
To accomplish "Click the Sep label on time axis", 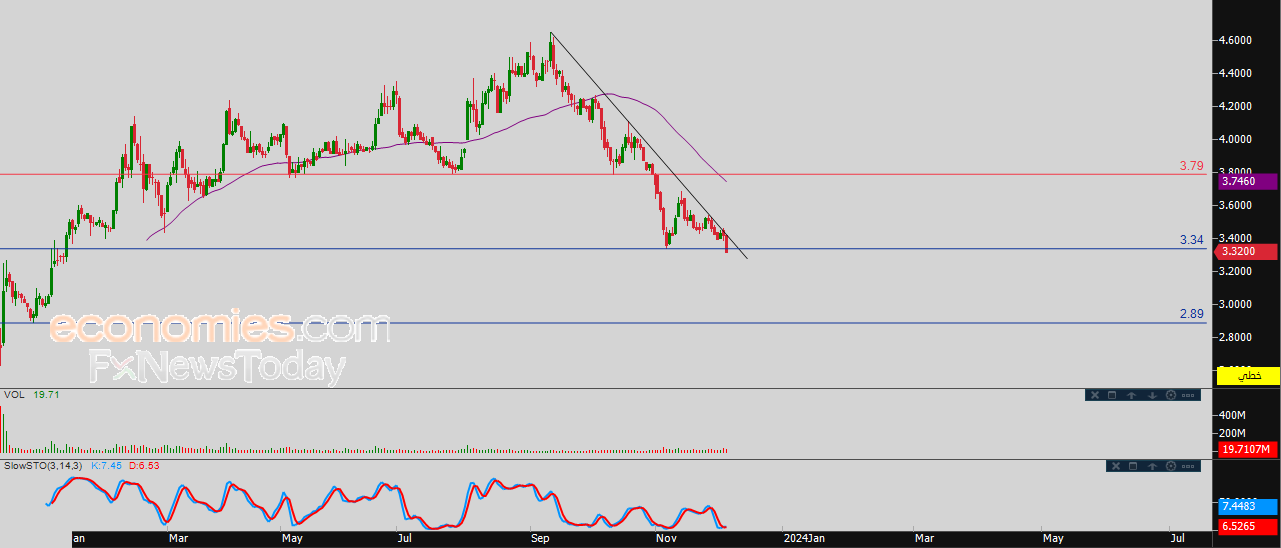I will (x=541, y=539).
